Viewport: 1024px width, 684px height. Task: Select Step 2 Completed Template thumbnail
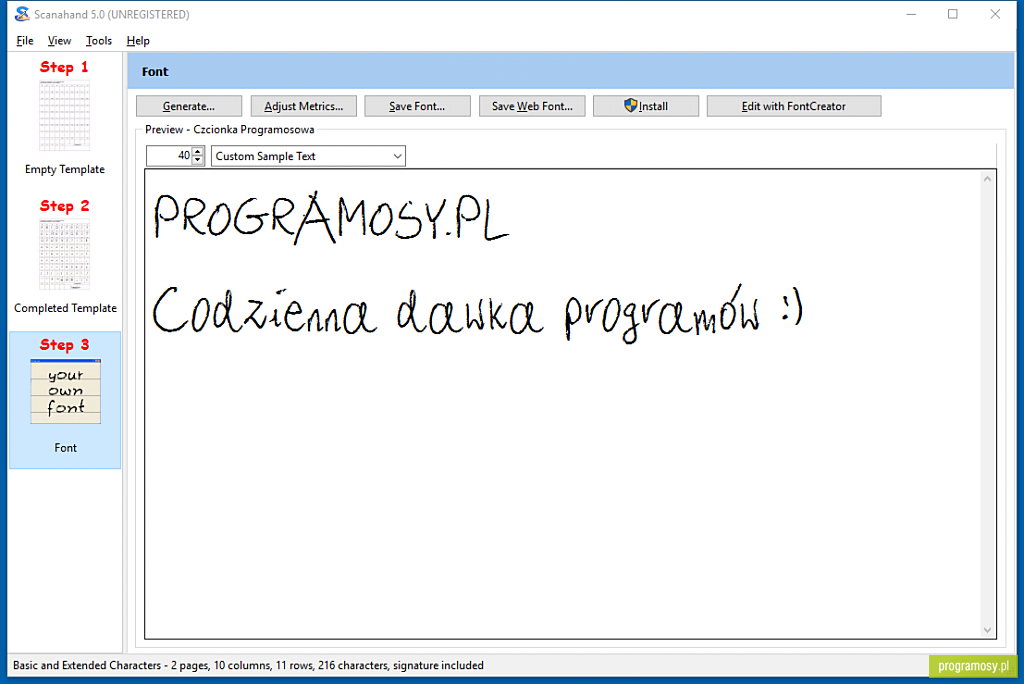coord(65,256)
